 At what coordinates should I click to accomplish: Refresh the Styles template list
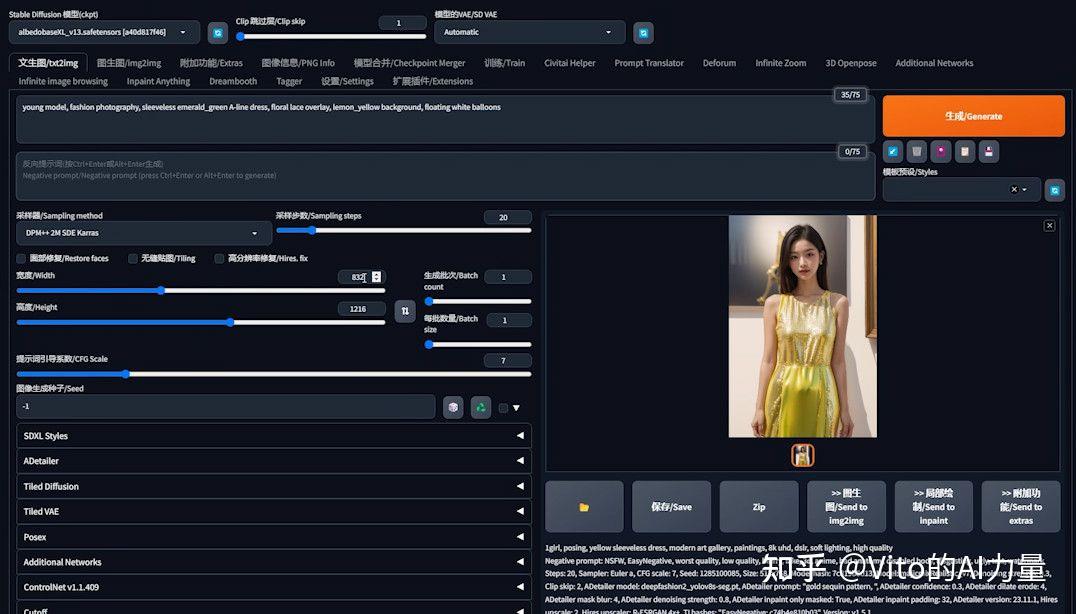(1055, 190)
